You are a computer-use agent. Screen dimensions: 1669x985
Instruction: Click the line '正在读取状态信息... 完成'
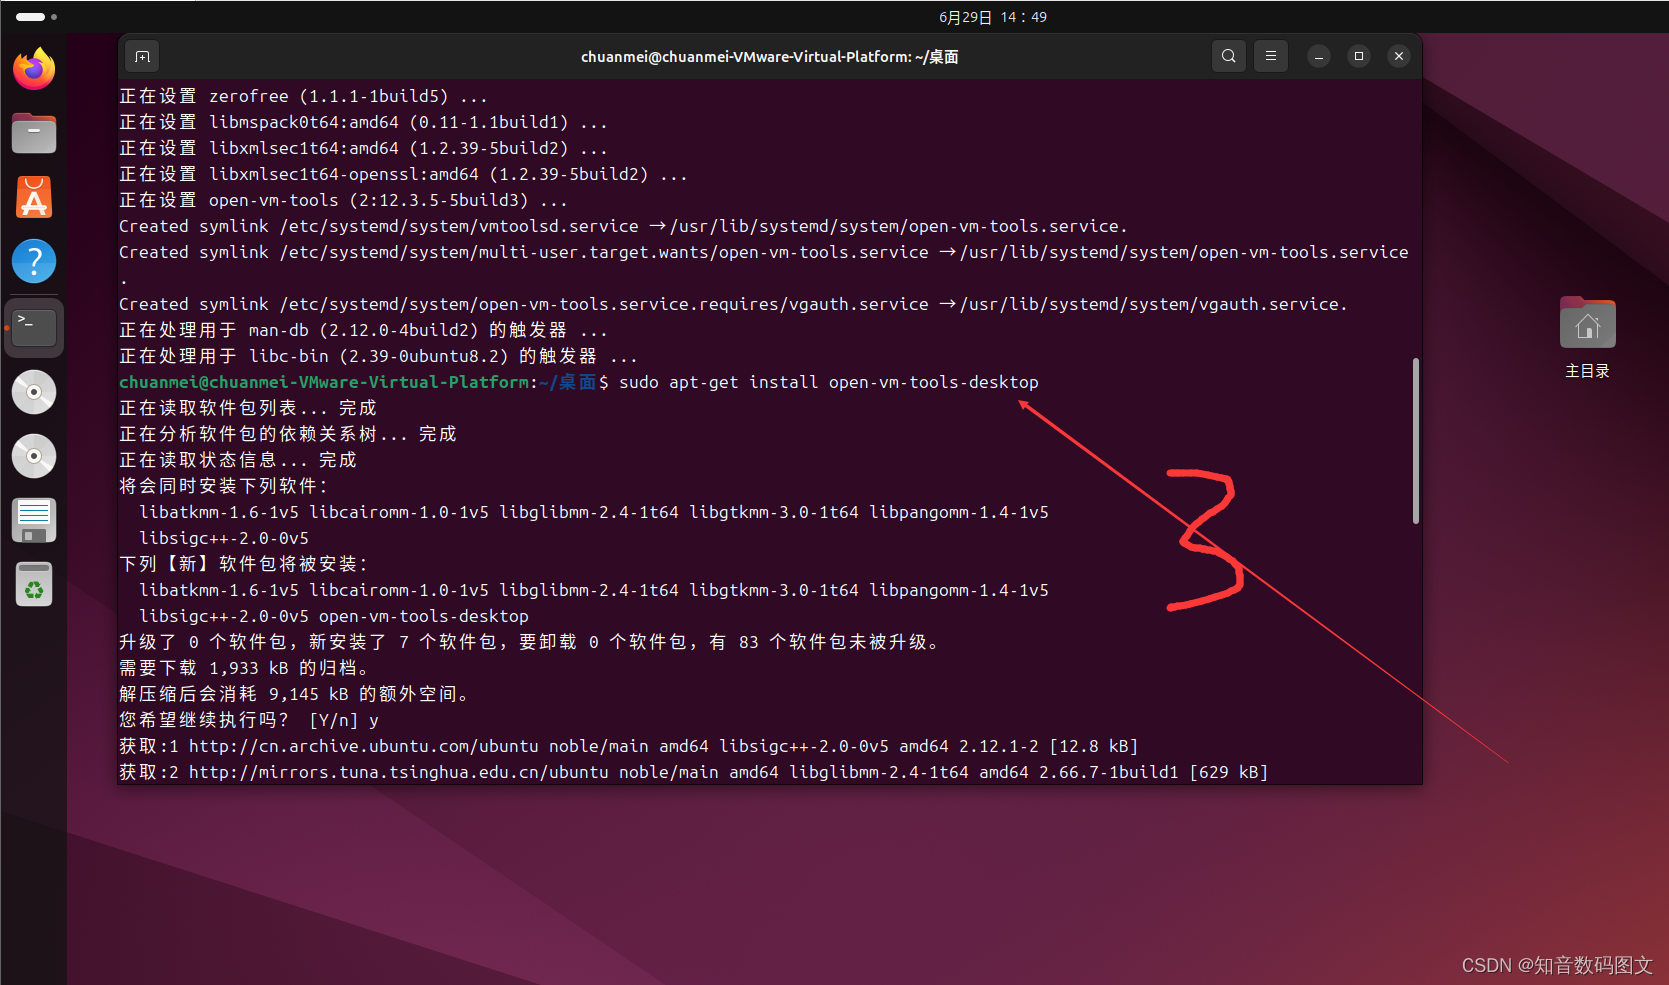(238, 460)
